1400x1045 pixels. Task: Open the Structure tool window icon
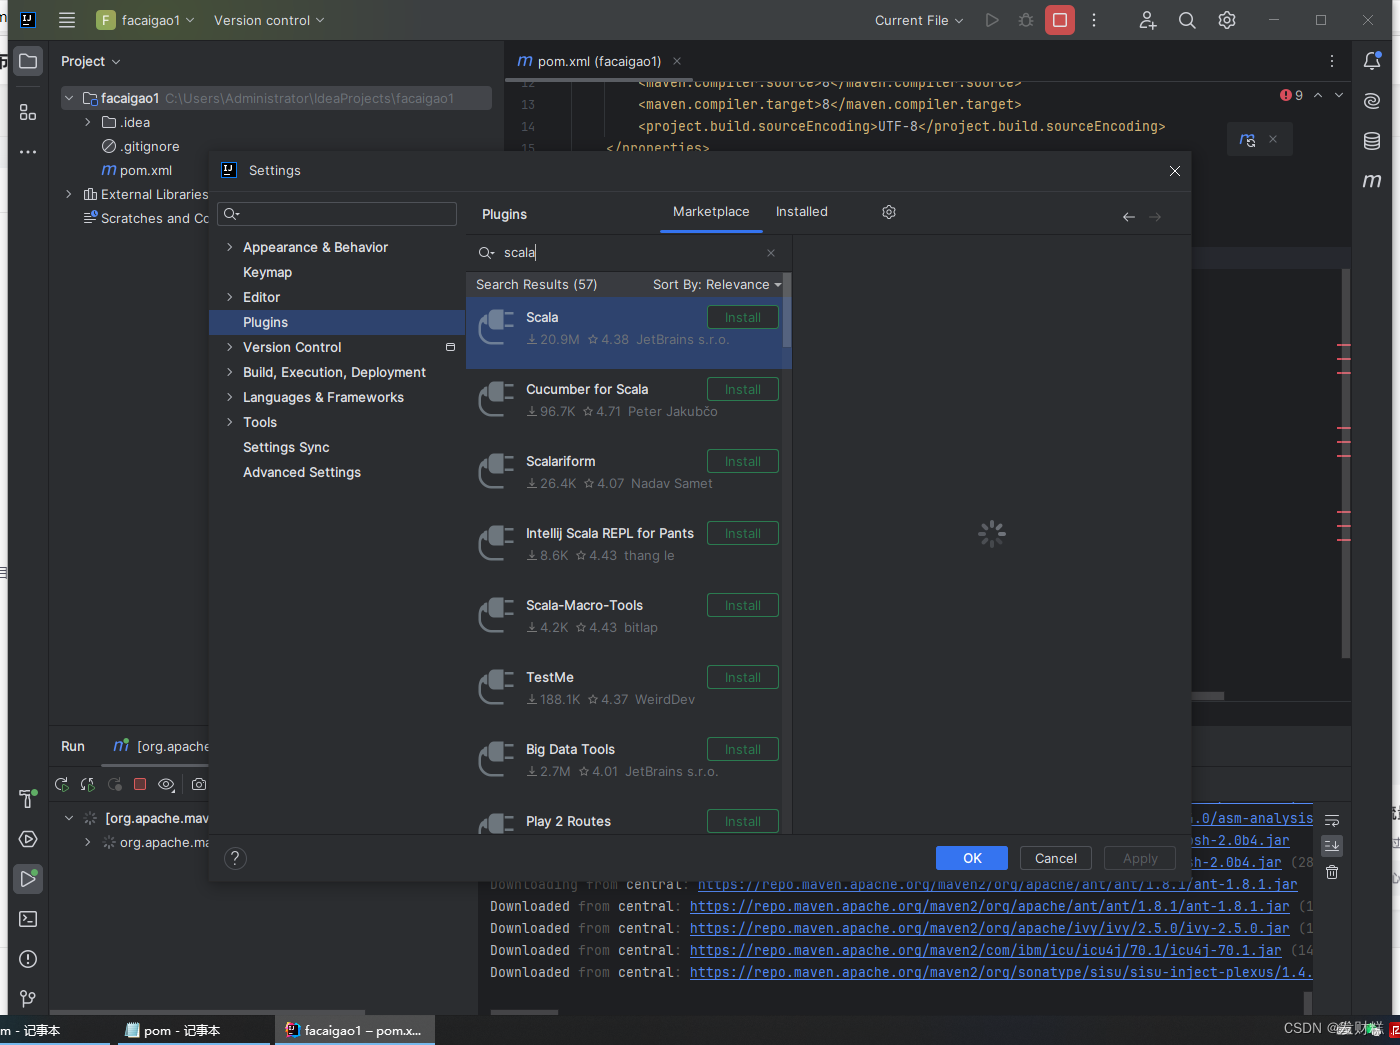28,112
